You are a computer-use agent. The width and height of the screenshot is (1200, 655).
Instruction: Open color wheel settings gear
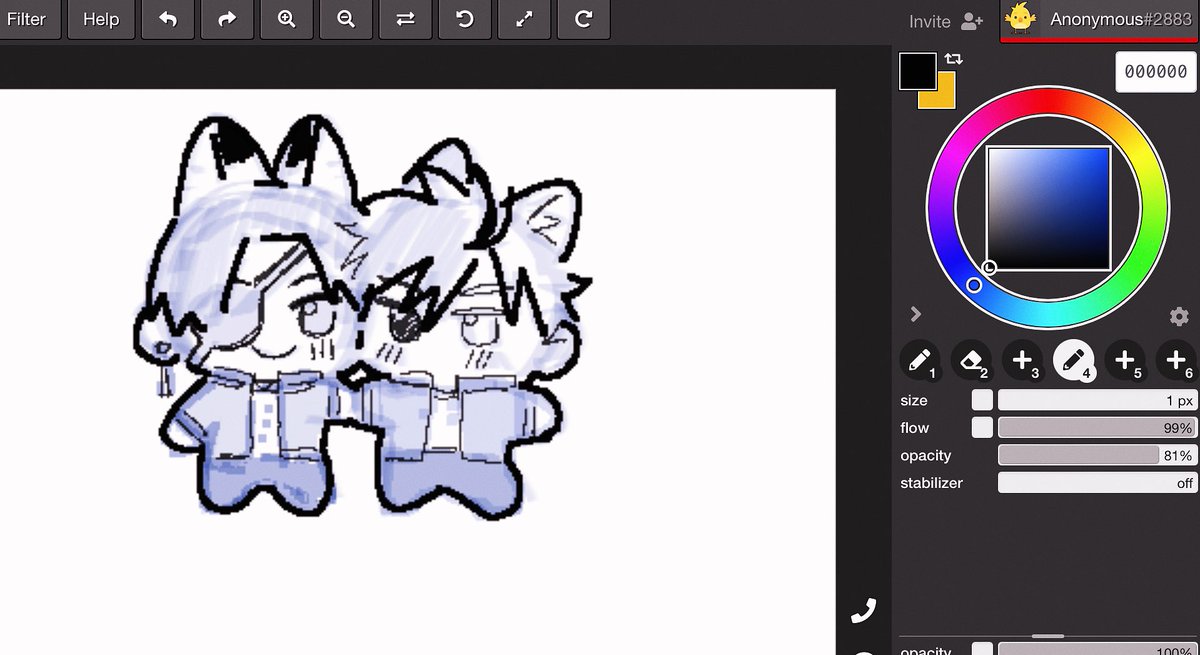point(1179,316)
